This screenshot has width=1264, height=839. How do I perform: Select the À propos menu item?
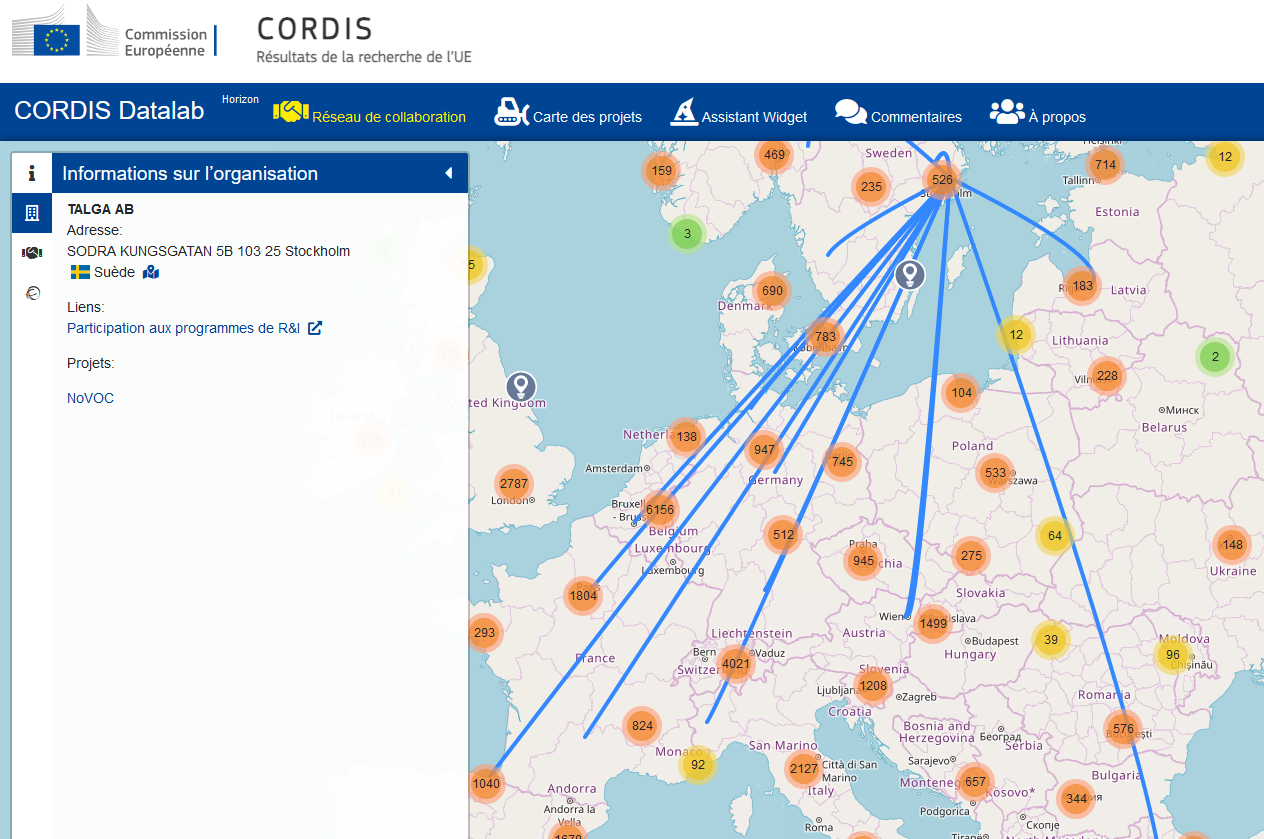1037,116
